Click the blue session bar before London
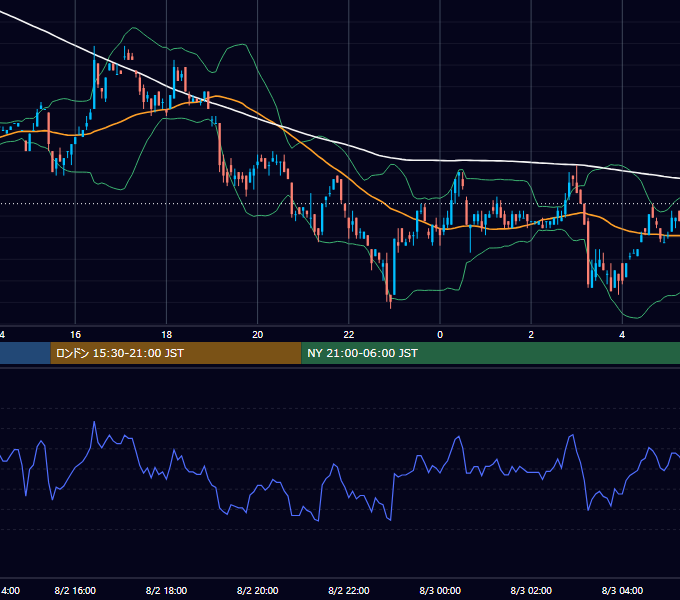 25,353
